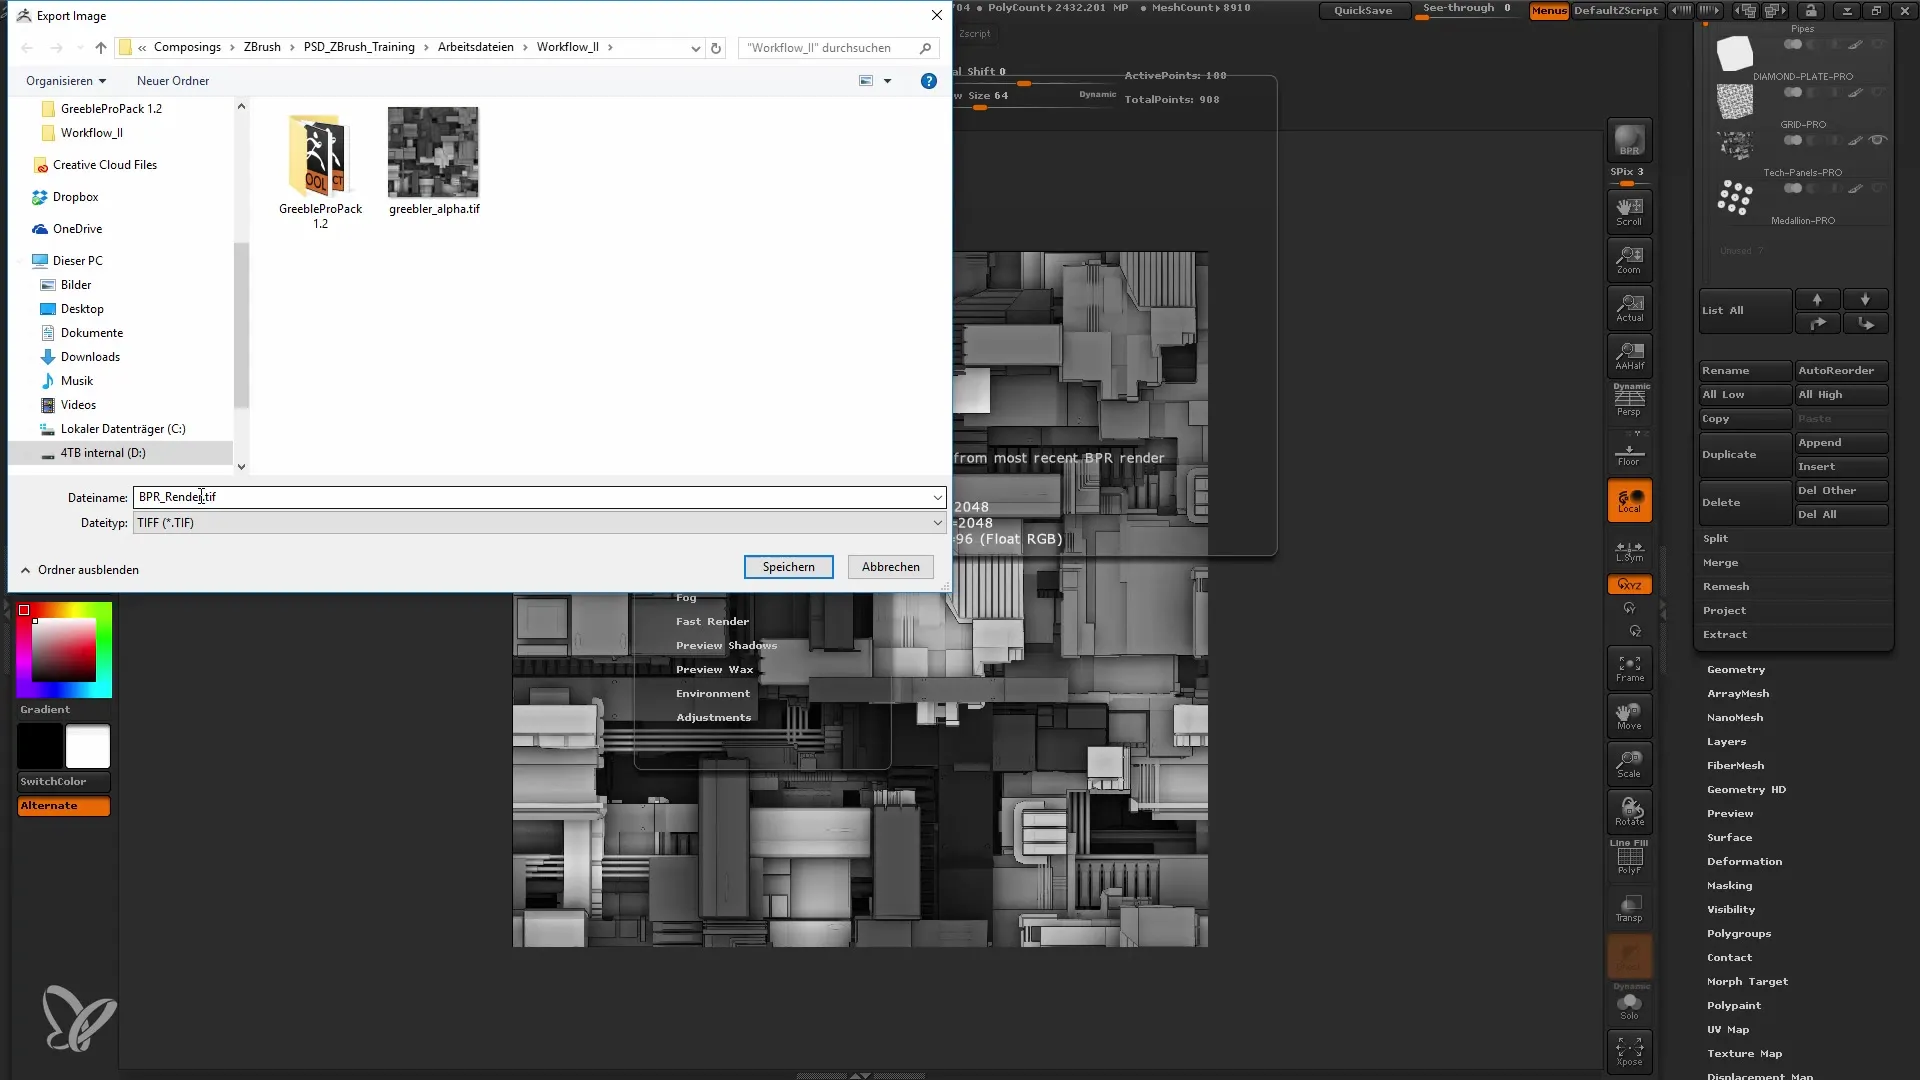
Task: Enable Alternate color swatch mode
Action: (x=63, y=804)
